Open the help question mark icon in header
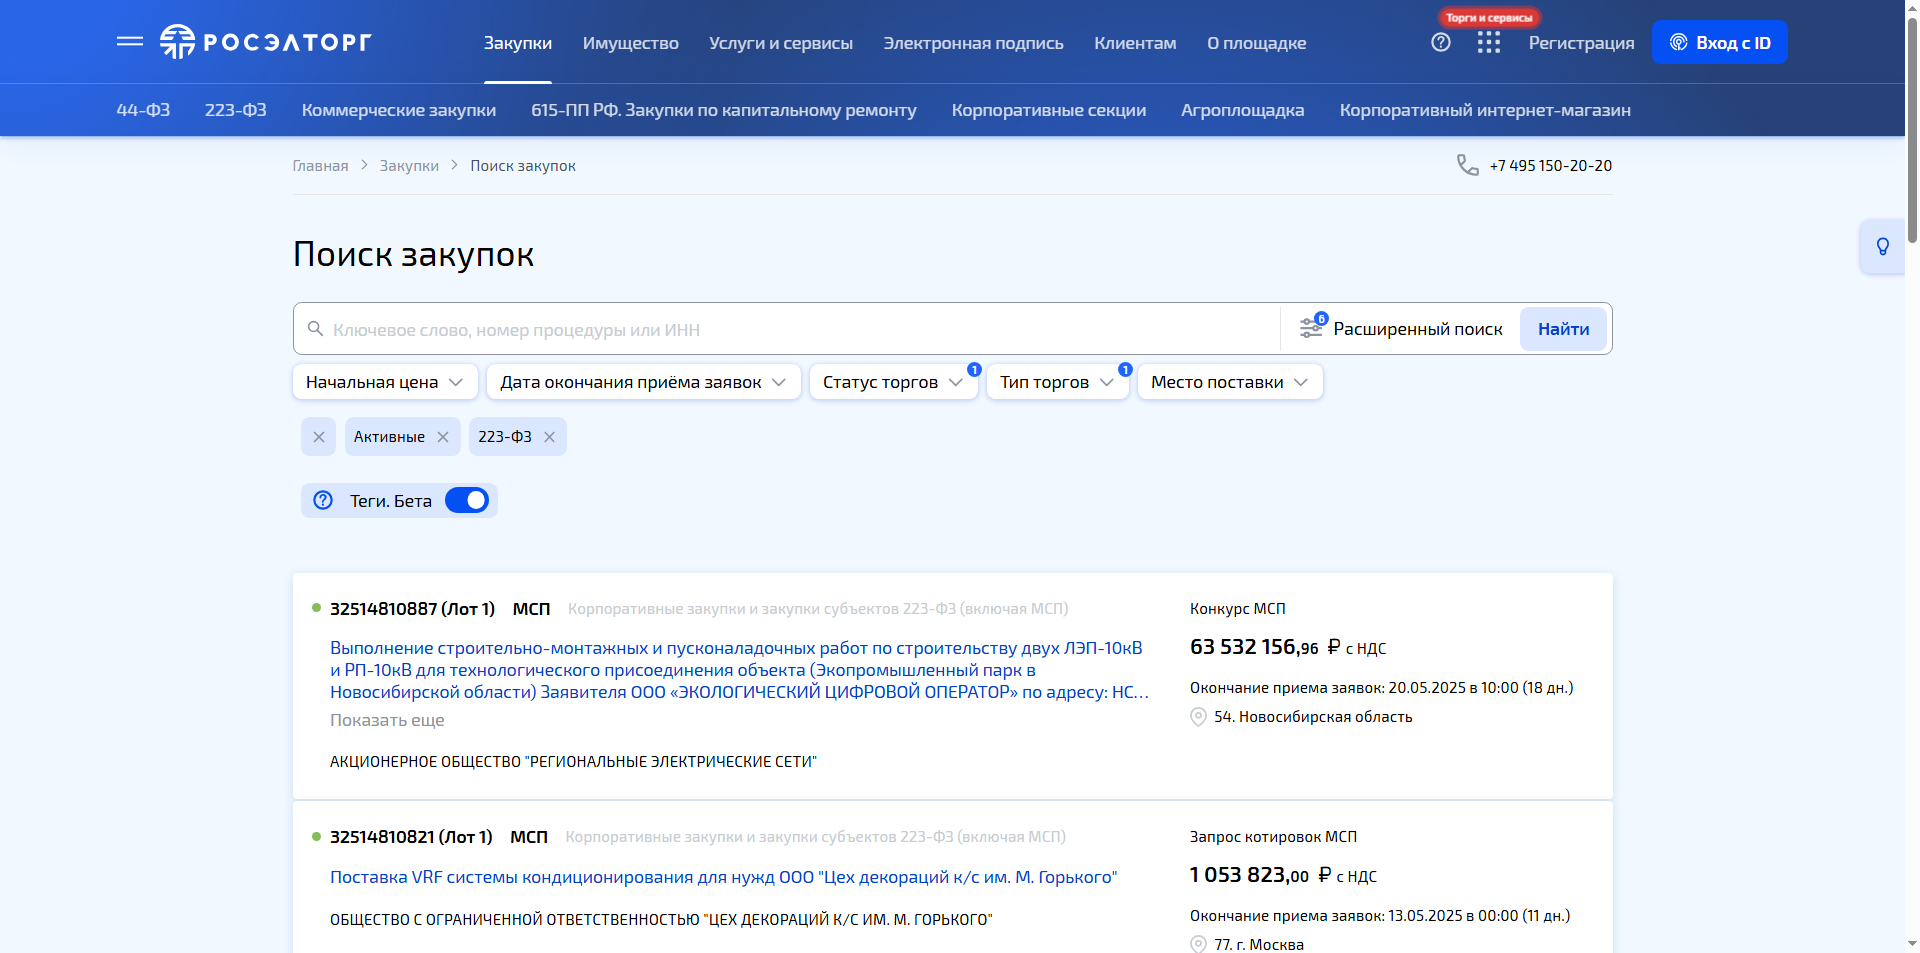Viewport: 1920px width, 953px height. pos(1441,42)
